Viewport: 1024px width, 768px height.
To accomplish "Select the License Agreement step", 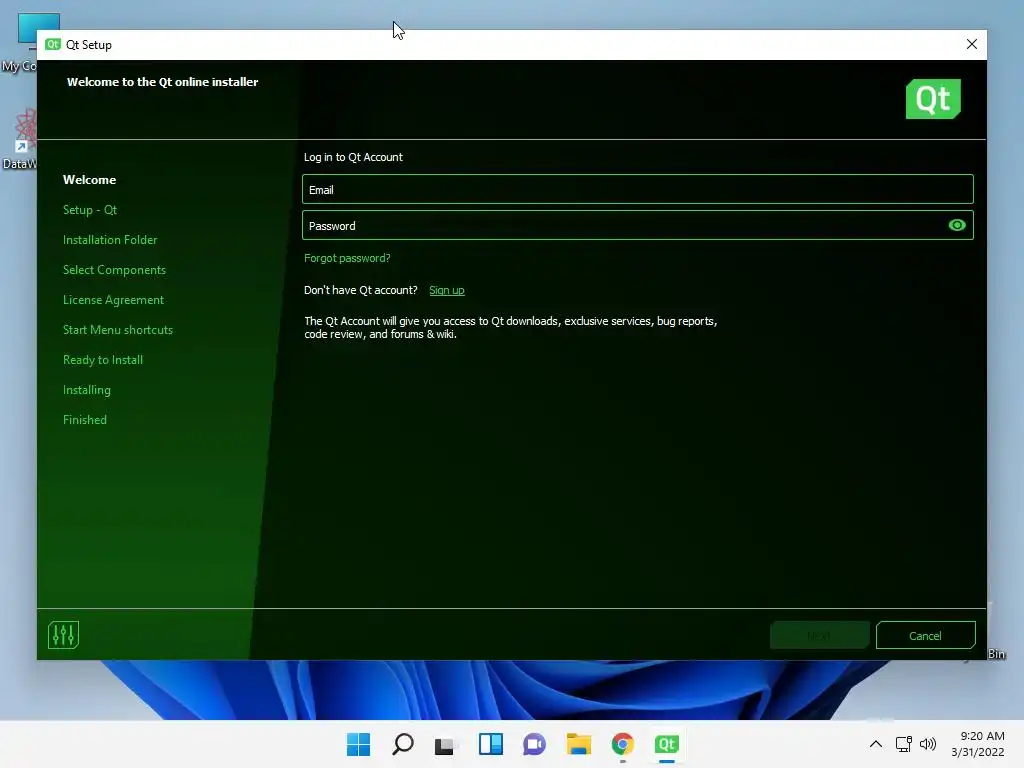I will [x=114, y=300].
